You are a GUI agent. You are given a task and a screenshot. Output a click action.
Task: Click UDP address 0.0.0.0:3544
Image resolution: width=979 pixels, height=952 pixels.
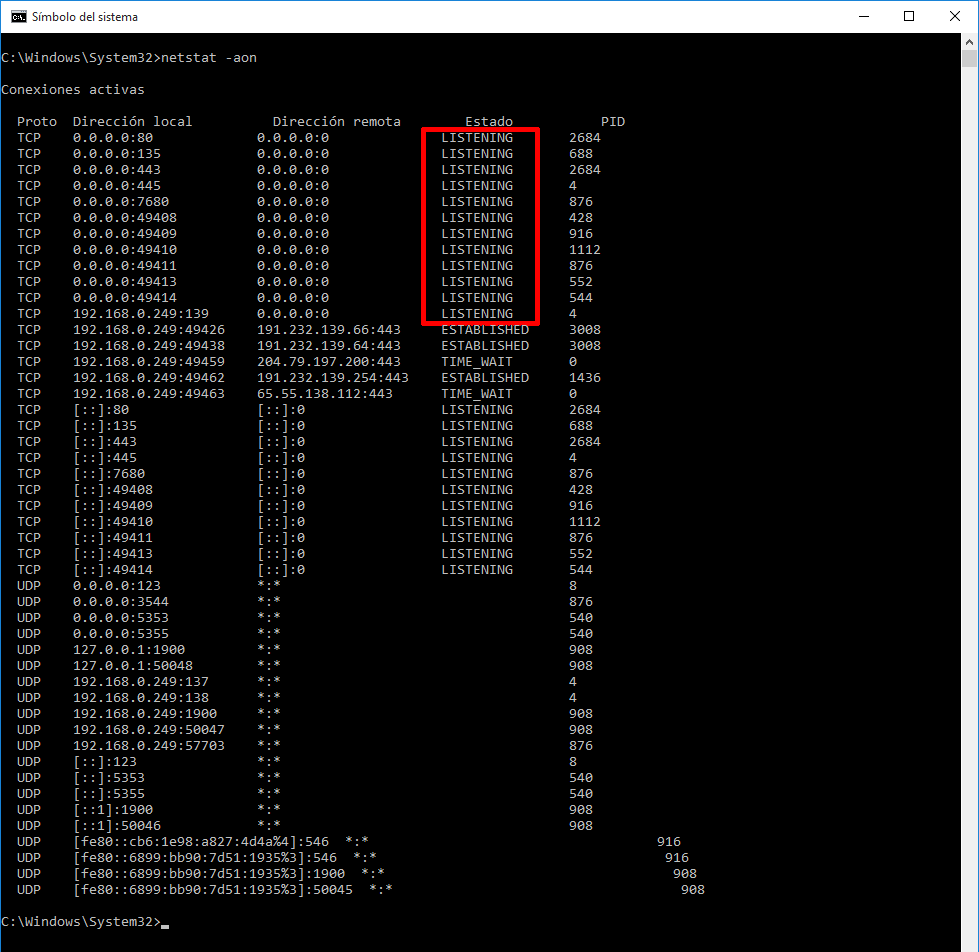click(x=121, y=602)
